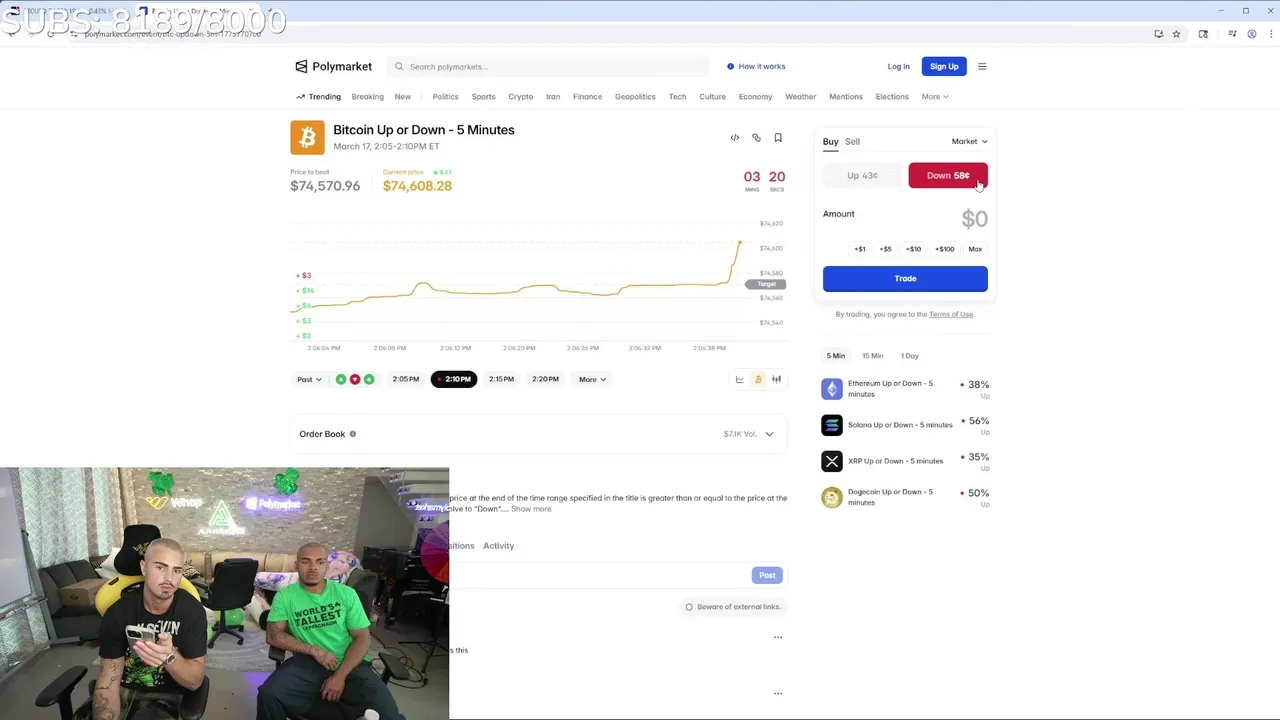Open the hamburger menu icon
This screenshot has width=1280, height=720.
coord(982,66)
